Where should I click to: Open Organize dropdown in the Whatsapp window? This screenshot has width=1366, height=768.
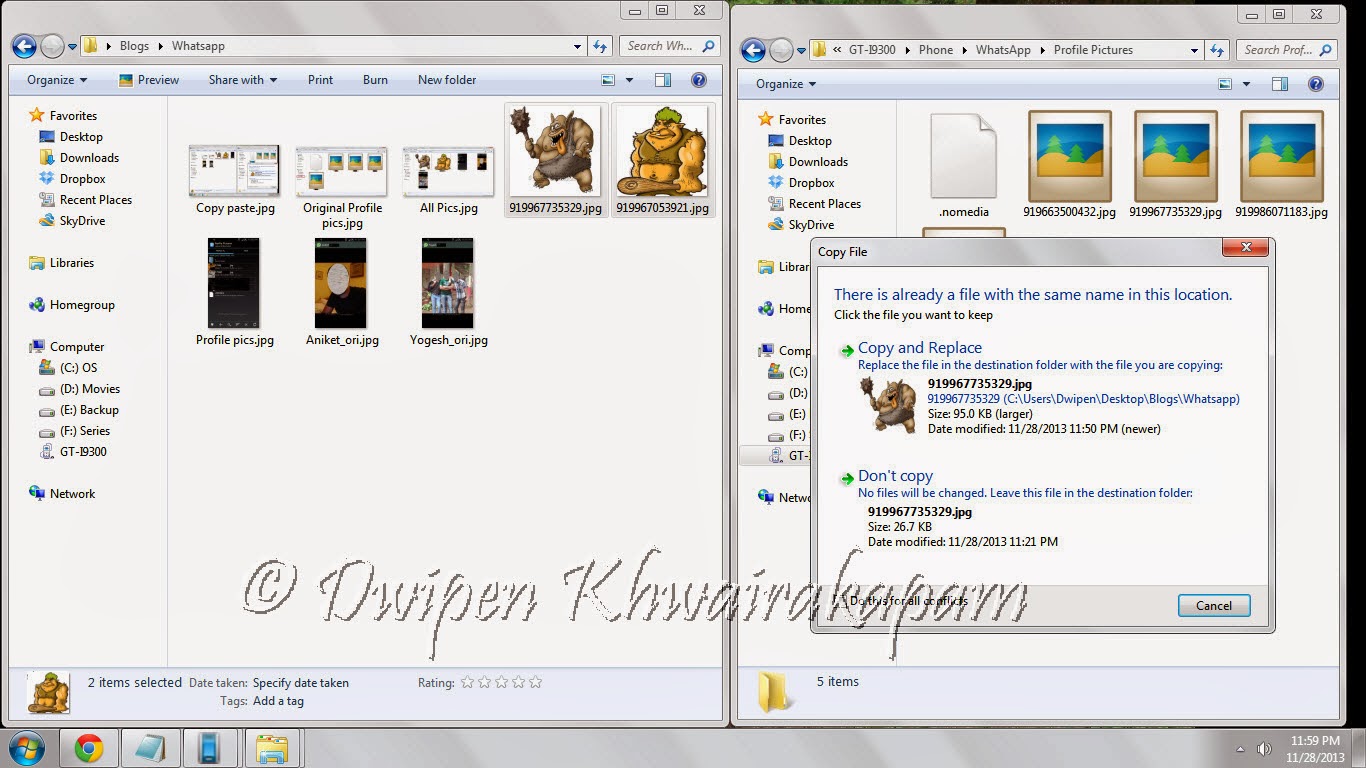[57, 80]
